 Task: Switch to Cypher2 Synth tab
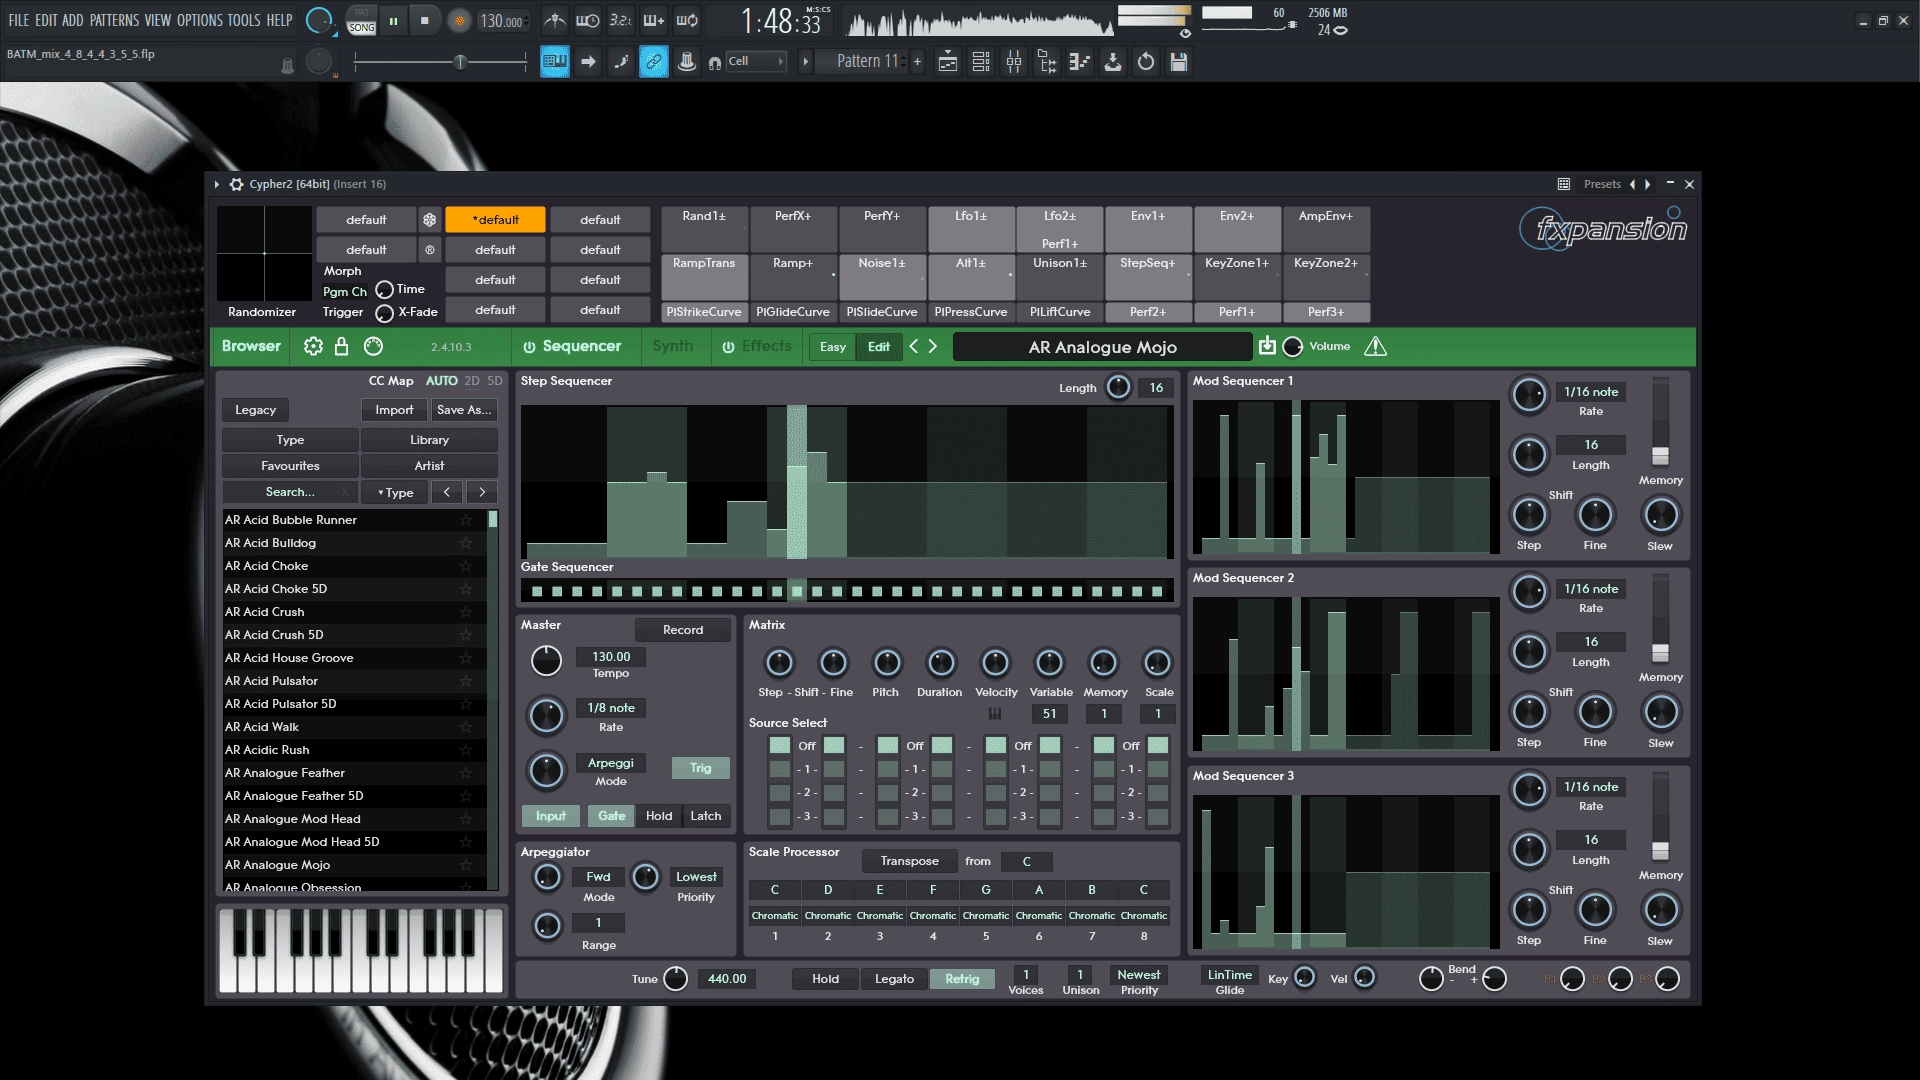tap(673, 346)
